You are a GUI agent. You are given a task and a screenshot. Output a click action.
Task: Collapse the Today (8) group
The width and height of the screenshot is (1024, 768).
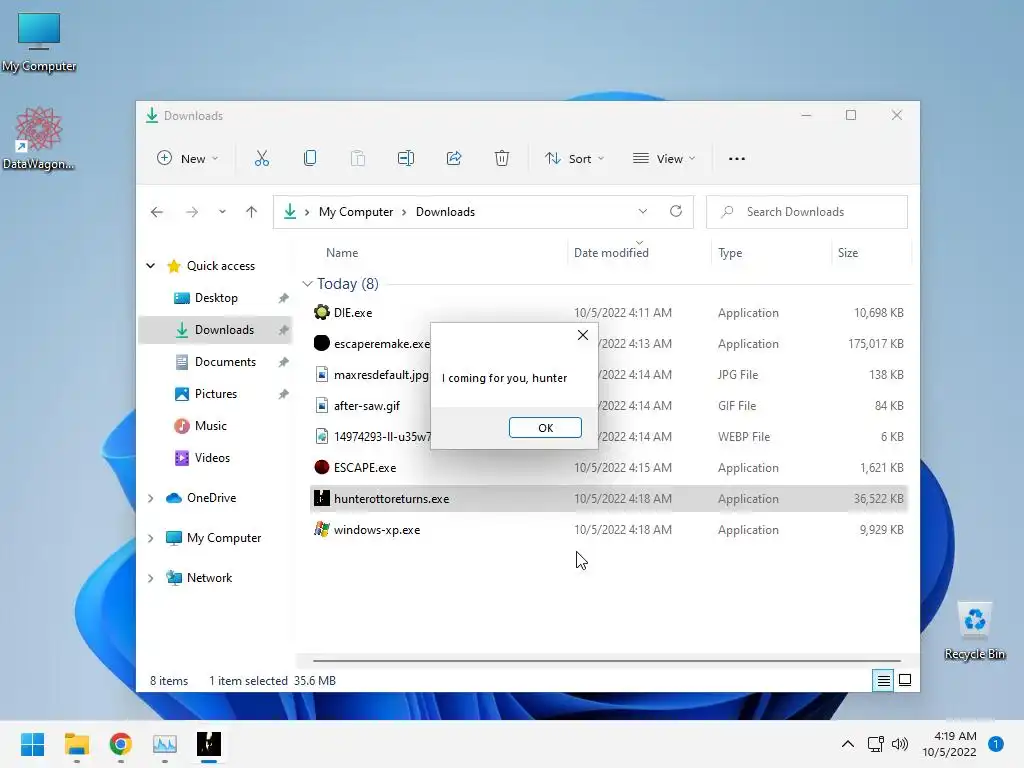[x=307, y=283]
